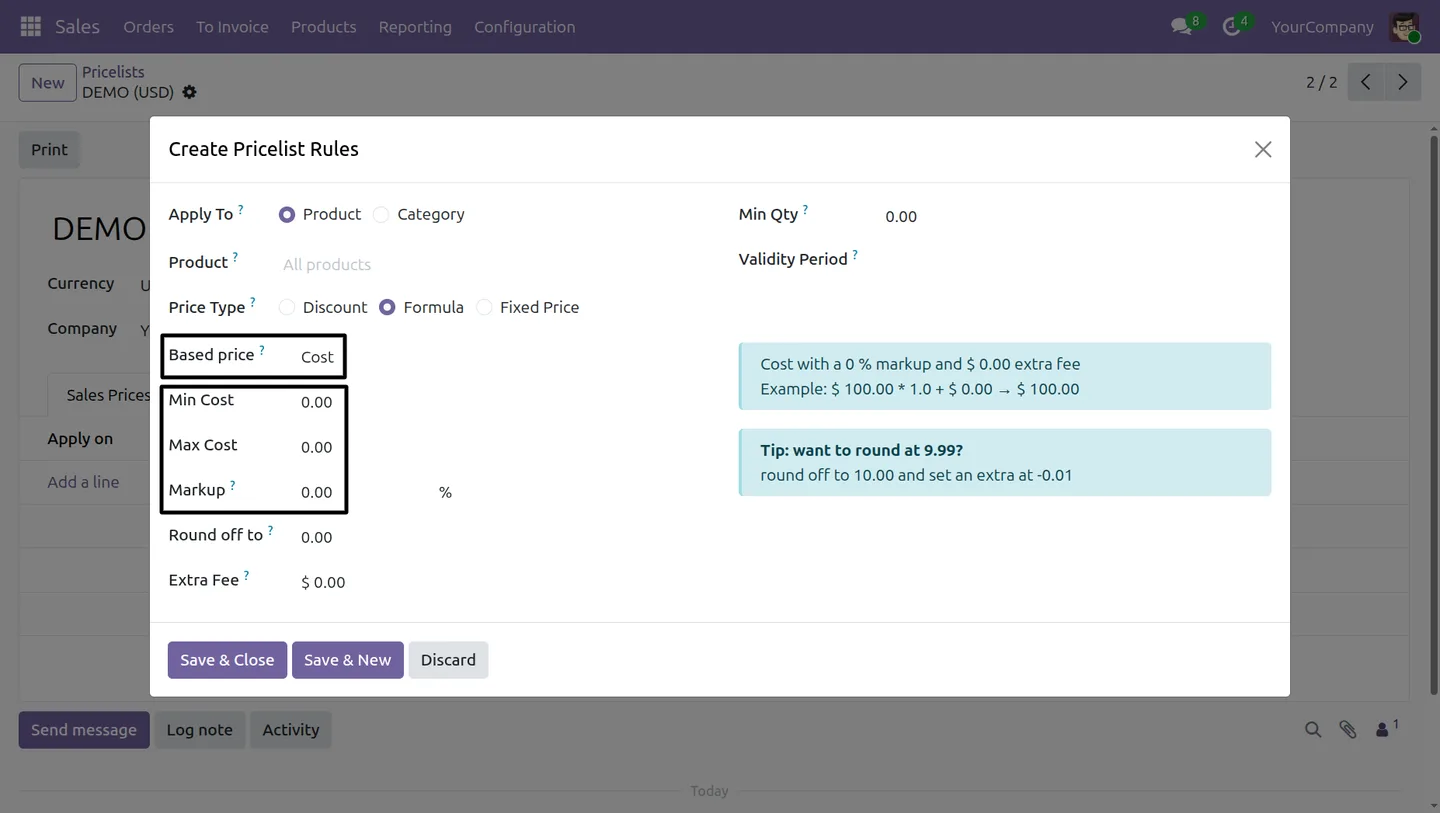
Task: Go to next pricelist record arrow
Action: tap(1403, 82)
